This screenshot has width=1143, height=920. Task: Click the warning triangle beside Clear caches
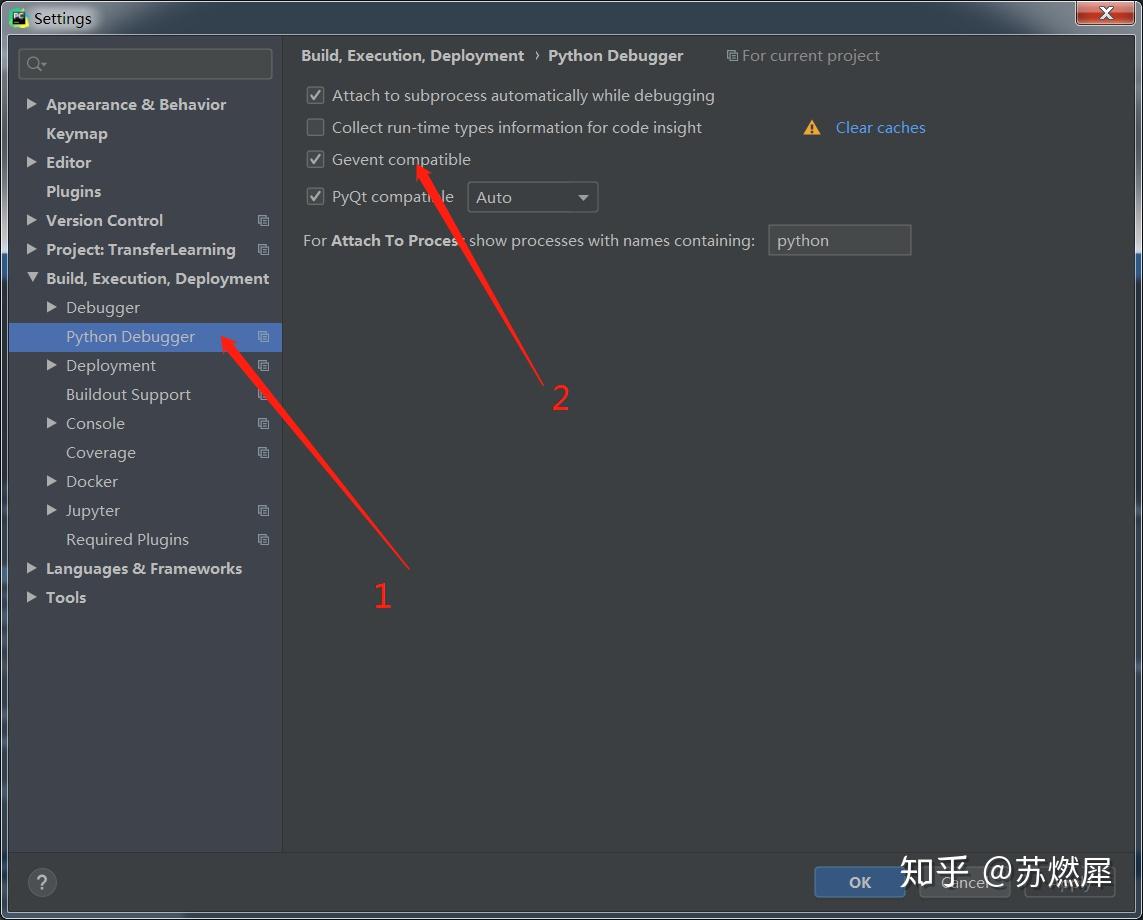812,128
